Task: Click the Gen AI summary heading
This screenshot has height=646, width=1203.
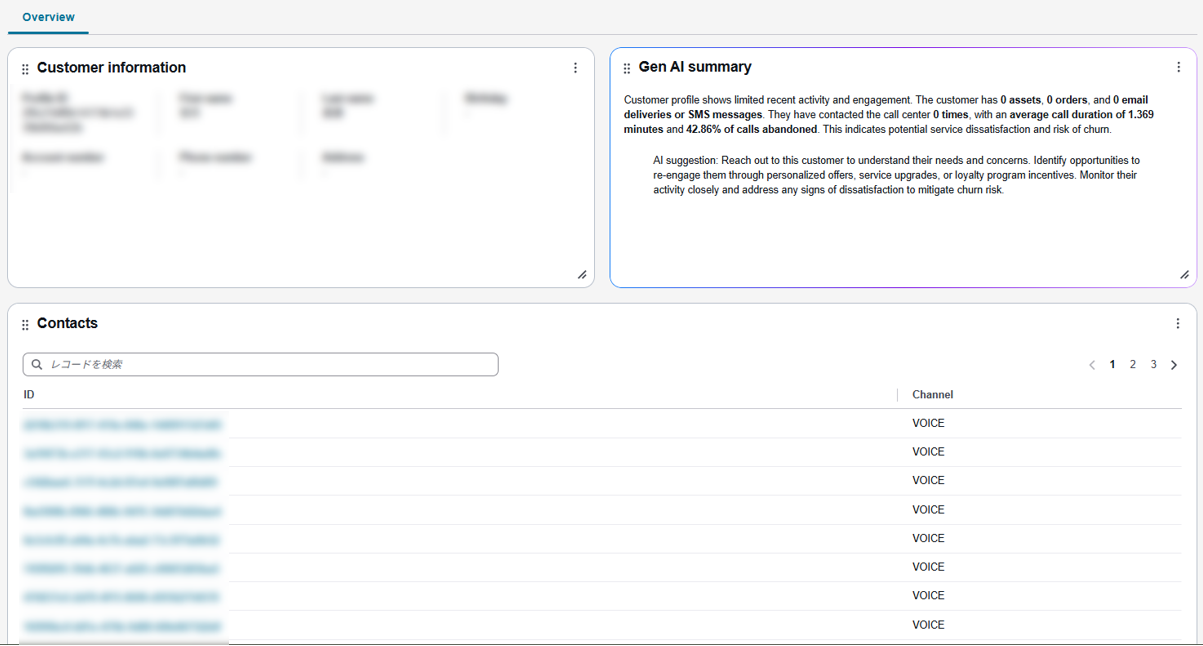Action: coord(695,67)
